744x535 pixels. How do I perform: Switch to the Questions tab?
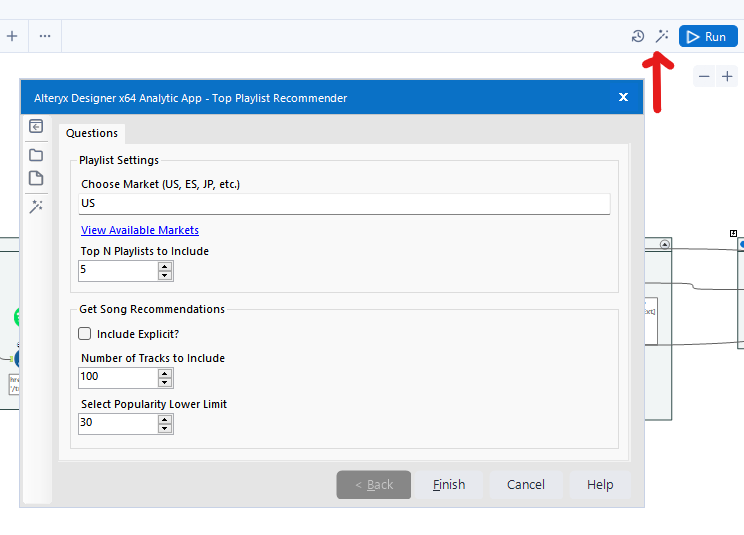[x=92, y=133]
